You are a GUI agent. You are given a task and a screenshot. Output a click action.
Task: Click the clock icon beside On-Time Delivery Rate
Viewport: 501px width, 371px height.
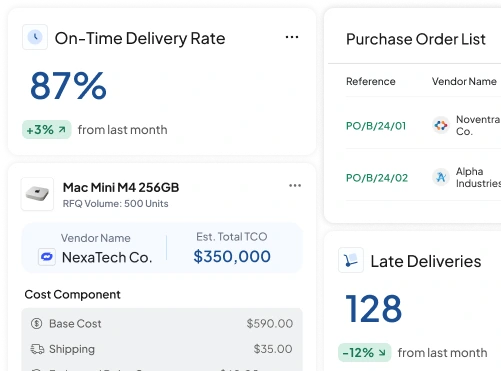pos(35,37)
